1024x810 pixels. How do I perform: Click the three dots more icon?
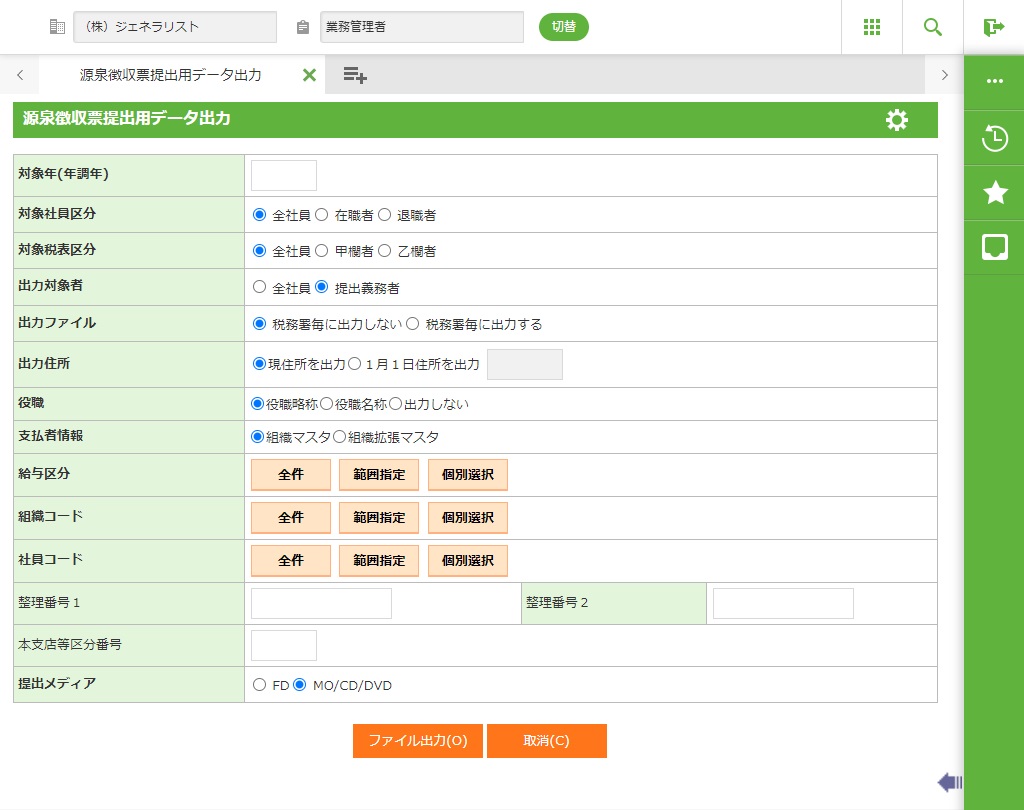point(994,82)
